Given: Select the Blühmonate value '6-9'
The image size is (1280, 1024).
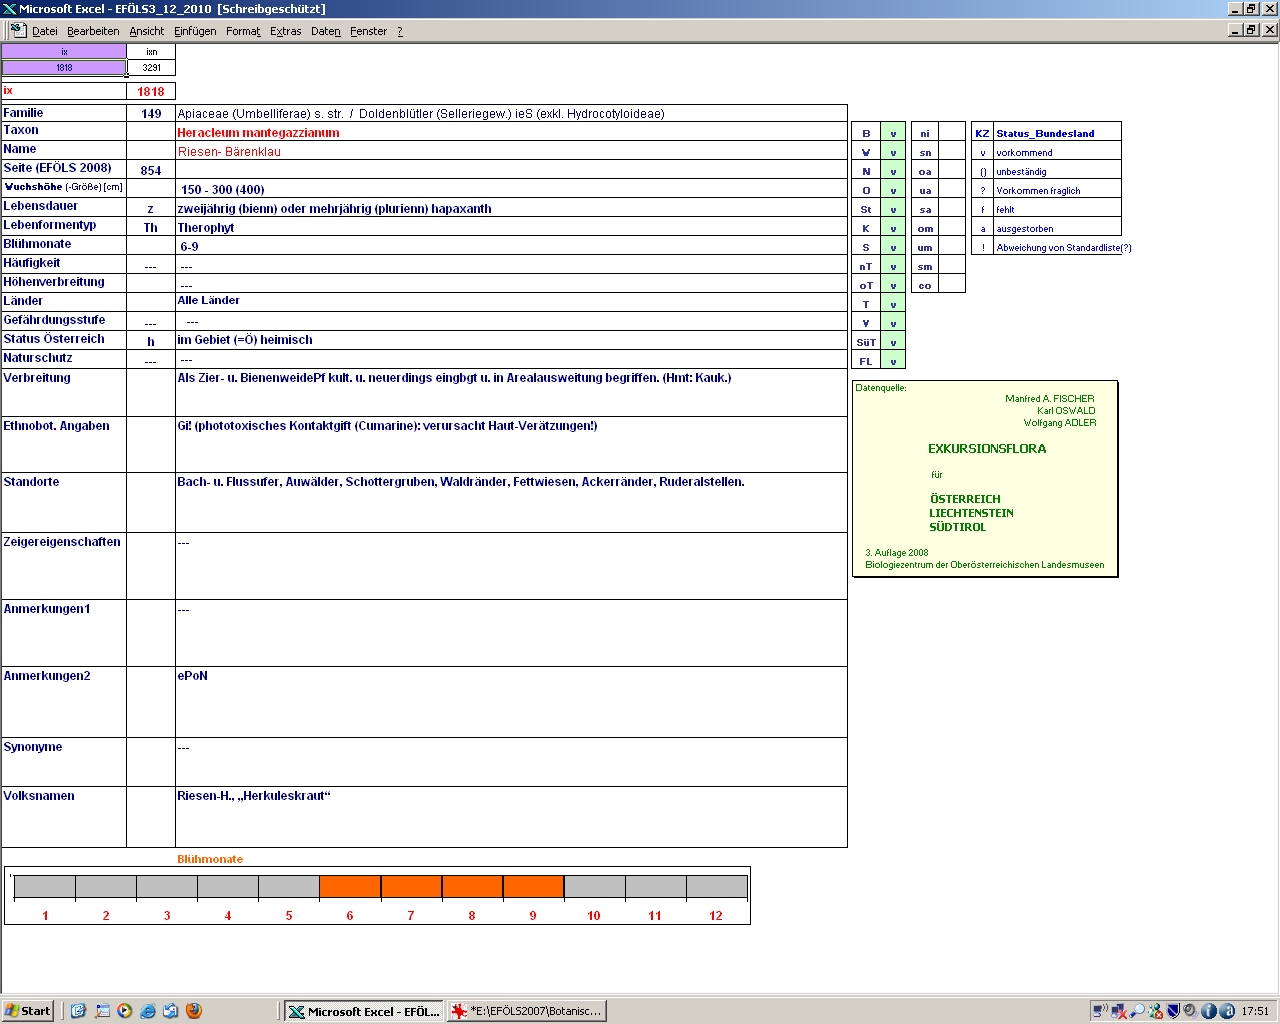Looking at the screenshot, I should point(189,246).
